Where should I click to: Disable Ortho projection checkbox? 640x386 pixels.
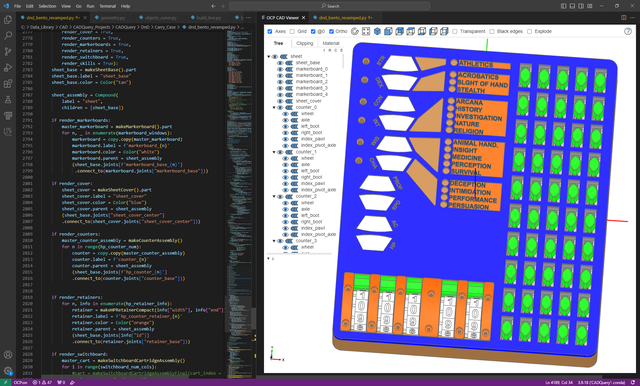pos(331,31)
